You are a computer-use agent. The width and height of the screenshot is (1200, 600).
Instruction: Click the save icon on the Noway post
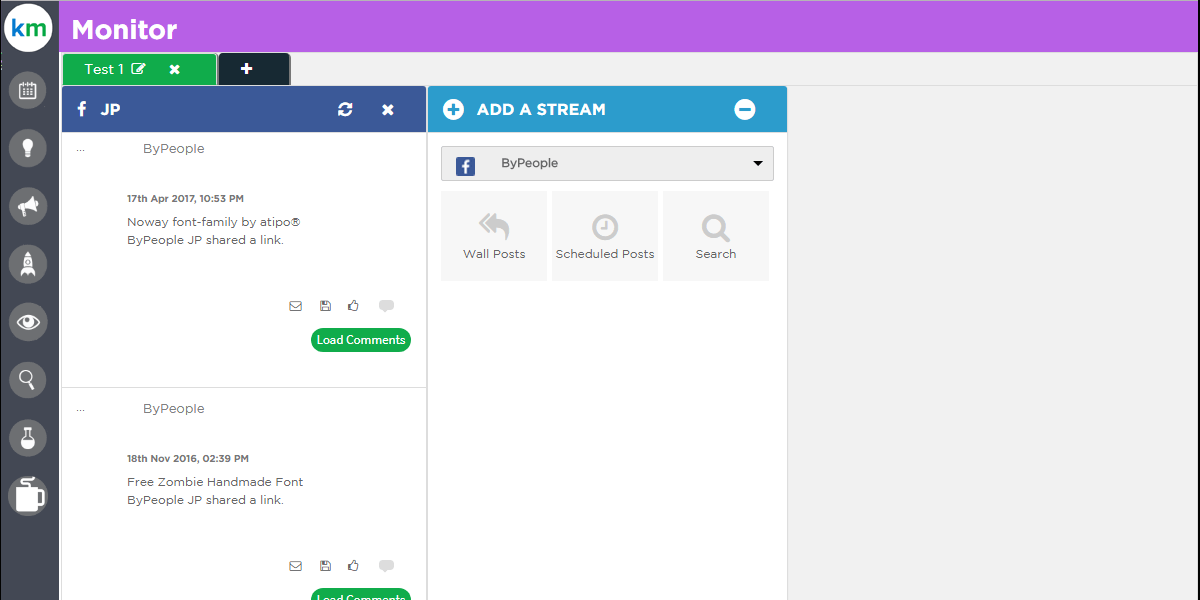(325, 306)
